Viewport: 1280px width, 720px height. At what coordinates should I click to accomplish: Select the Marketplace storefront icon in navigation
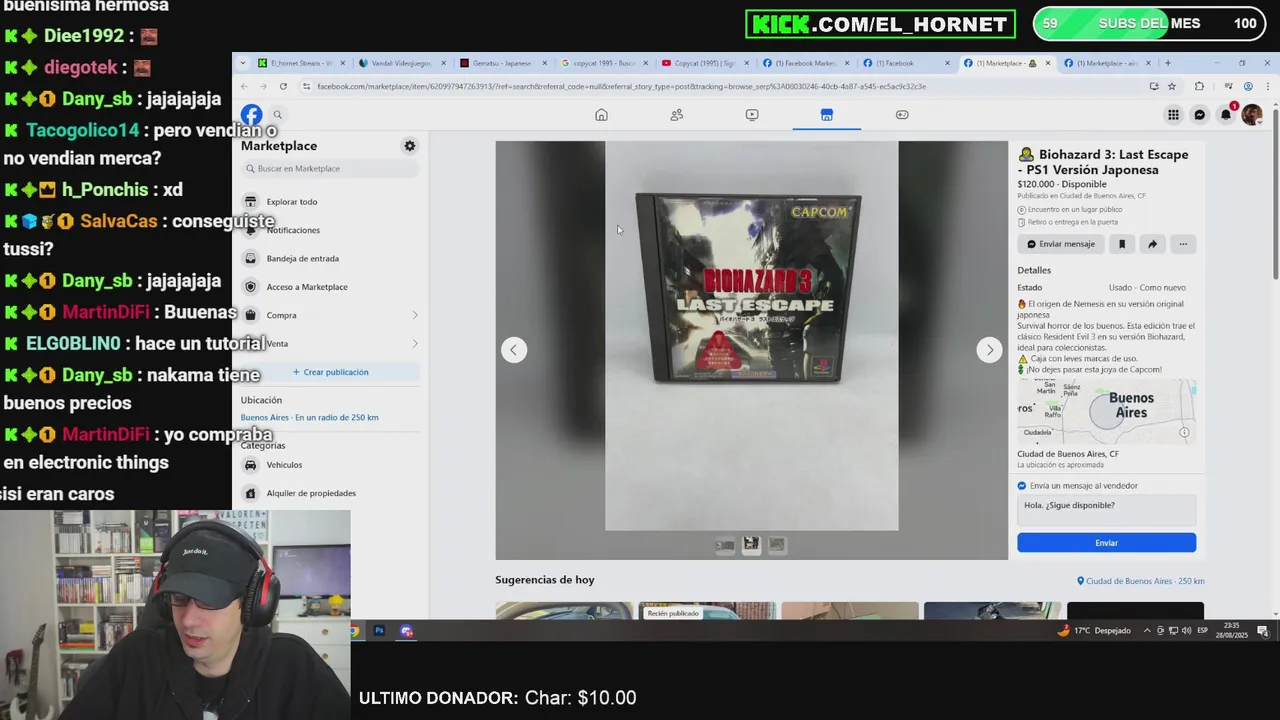tap(827, 115)
